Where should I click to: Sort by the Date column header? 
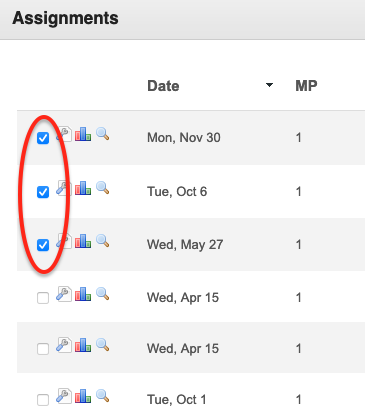pos(163,86)
